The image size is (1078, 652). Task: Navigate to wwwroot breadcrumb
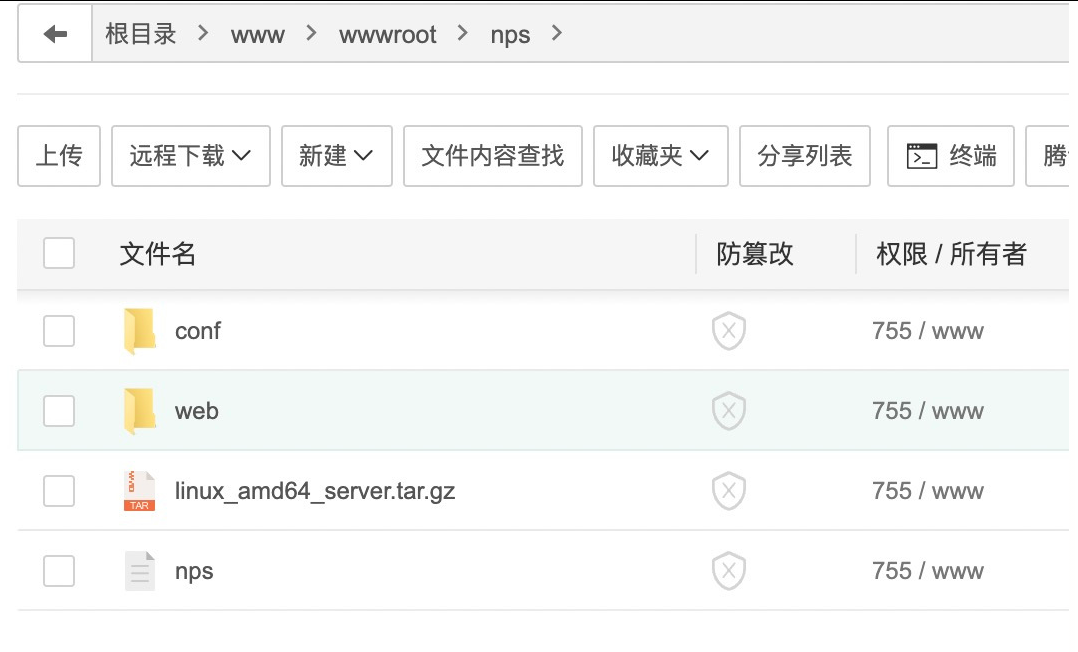pyautogui.click(x=388, y=34)
